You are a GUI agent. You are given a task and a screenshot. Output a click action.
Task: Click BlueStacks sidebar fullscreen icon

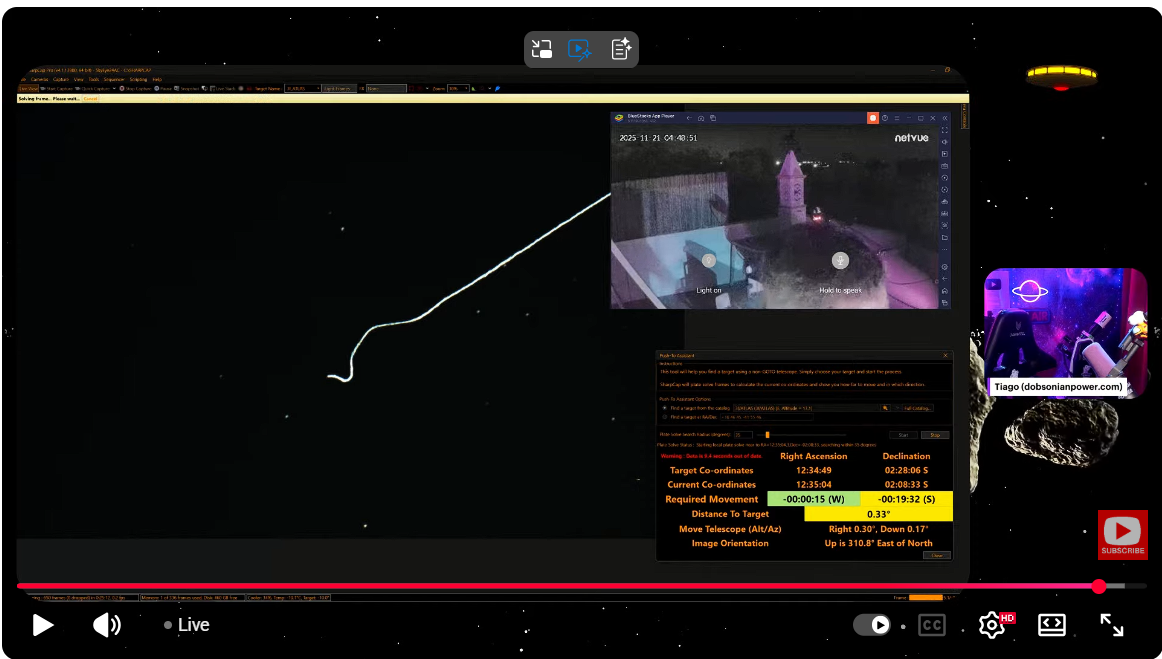tap(944, 130)
